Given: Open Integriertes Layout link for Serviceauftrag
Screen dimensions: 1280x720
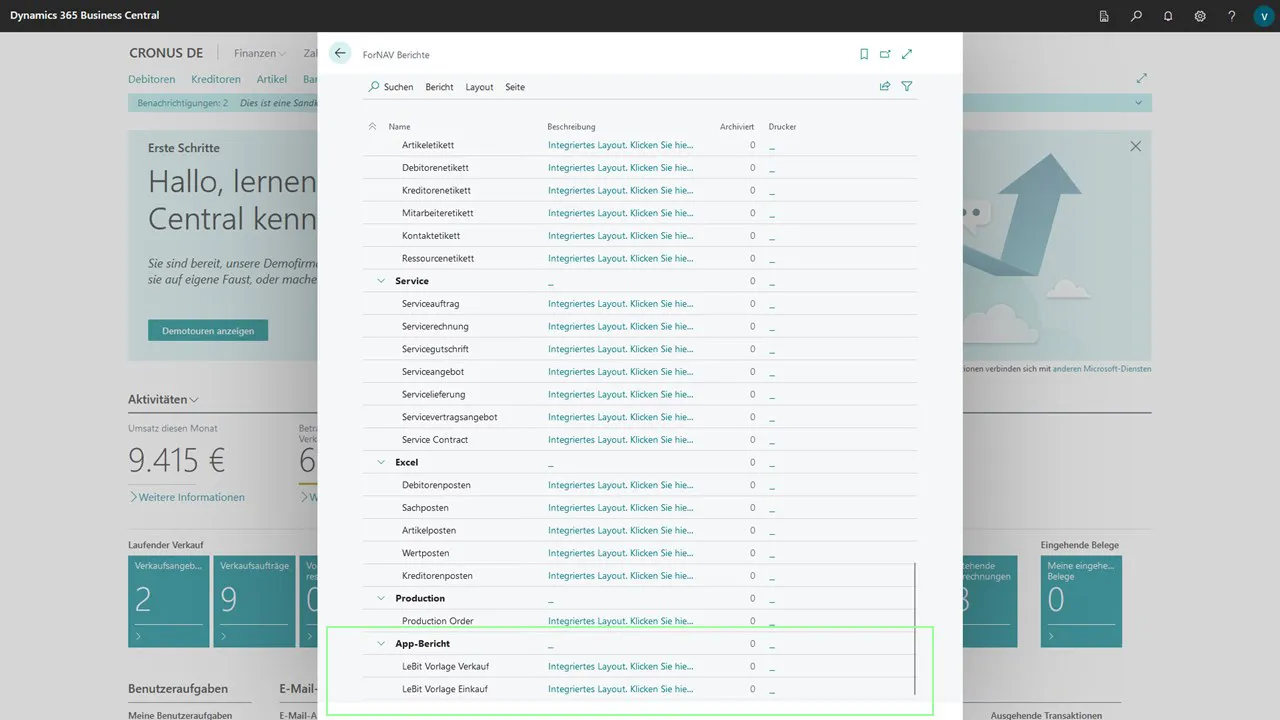Looking at the screenshot, I should point(620,304).
